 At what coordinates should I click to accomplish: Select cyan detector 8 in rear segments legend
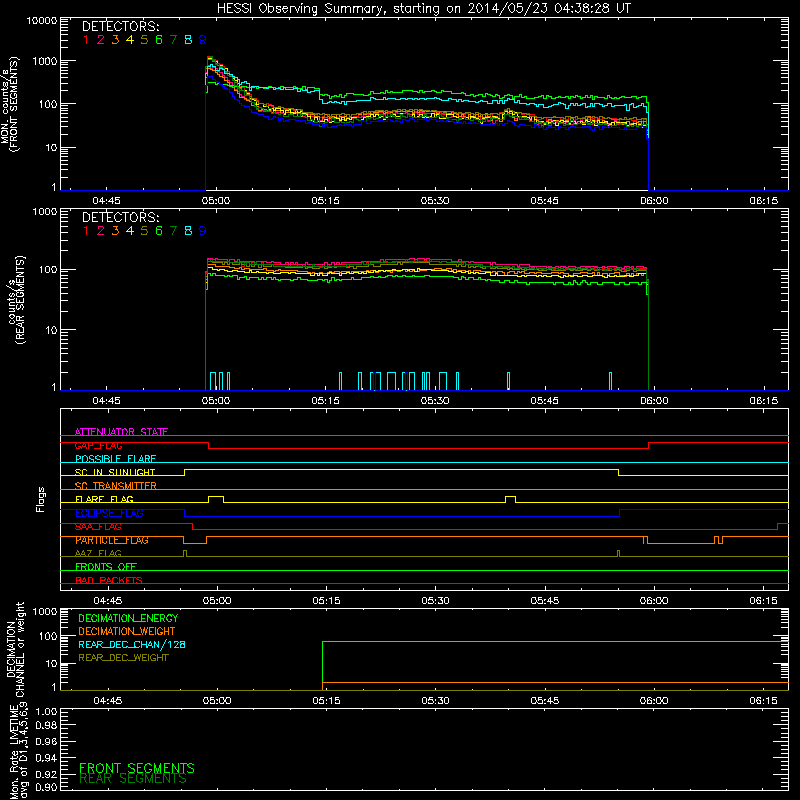[188, 231]
